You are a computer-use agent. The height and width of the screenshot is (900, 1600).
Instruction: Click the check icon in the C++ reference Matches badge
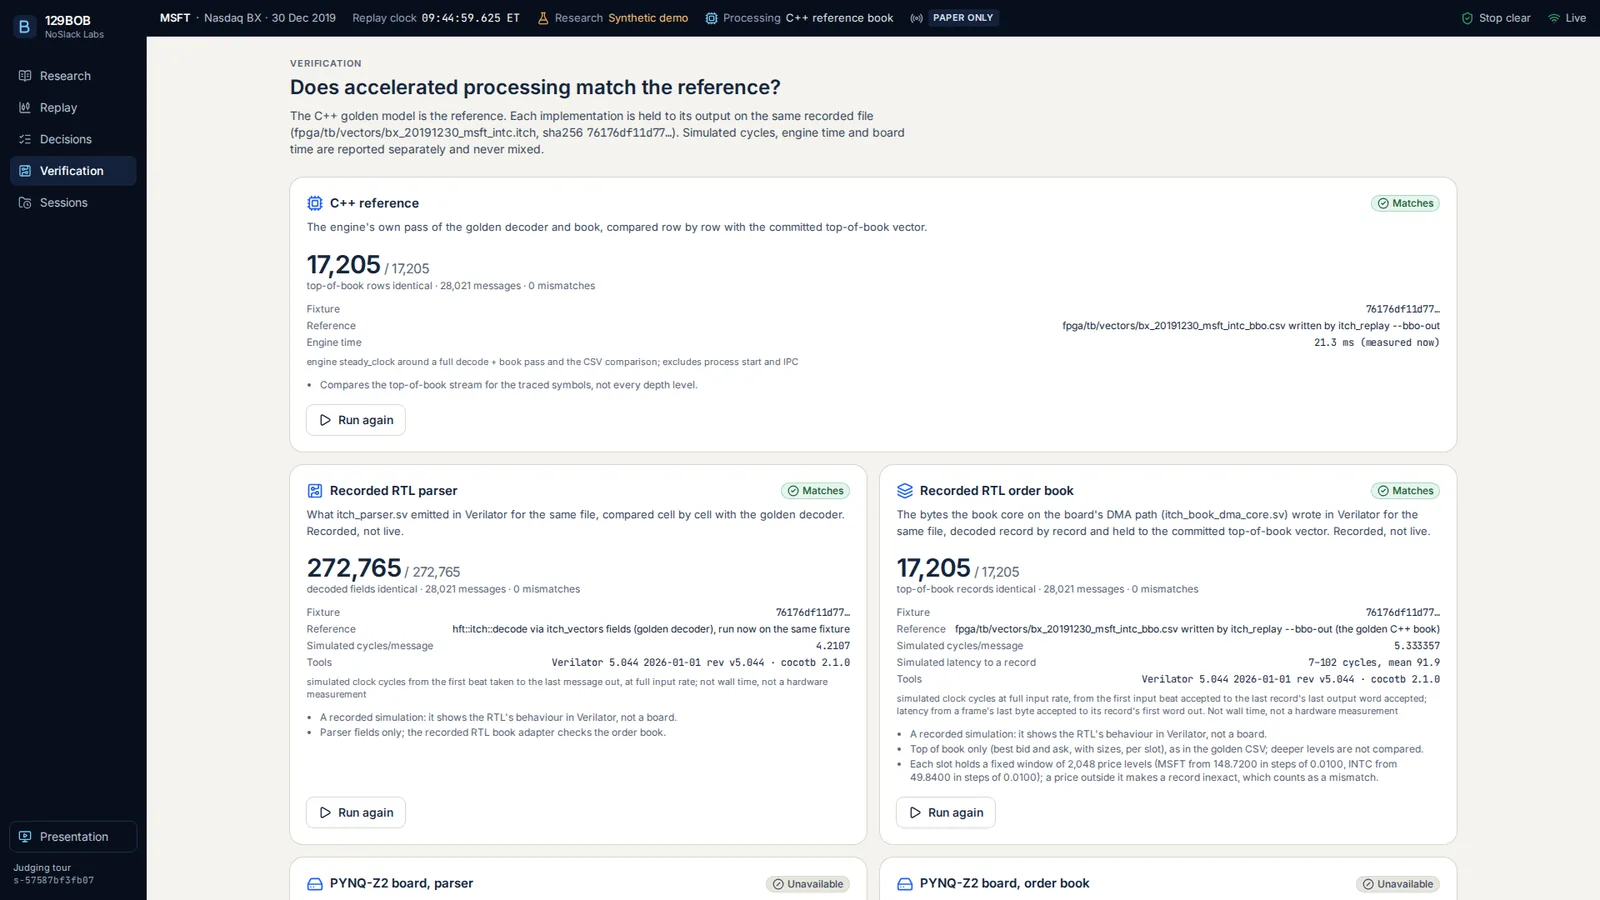[x=1383, y=203]
